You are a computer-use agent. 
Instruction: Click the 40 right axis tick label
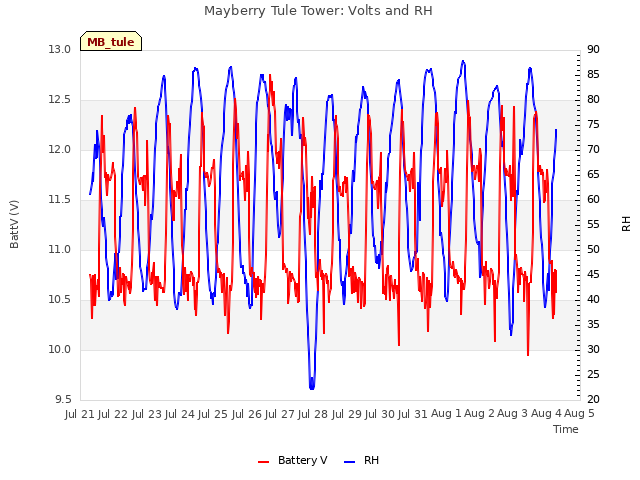point(593,300)
